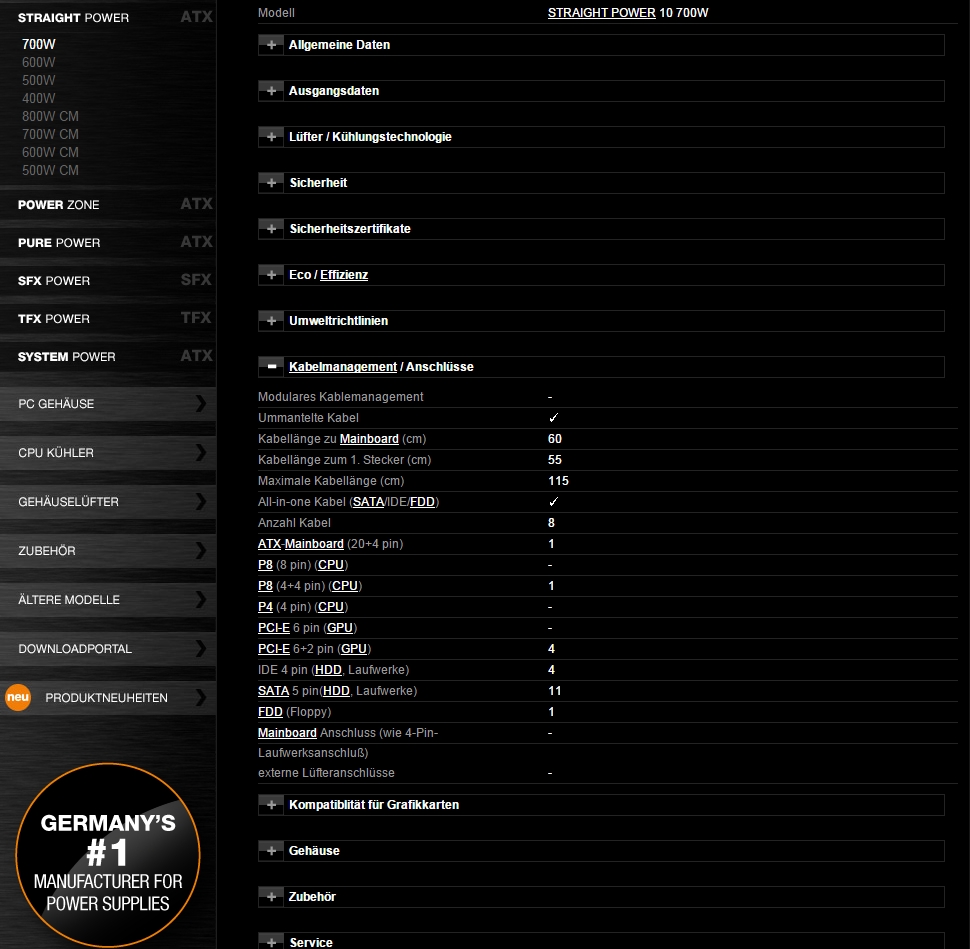Open Mainboard link in Kabellänge row
Image resolution: width=970 pixels, height=949 pixels.
(x=369, y=439)
